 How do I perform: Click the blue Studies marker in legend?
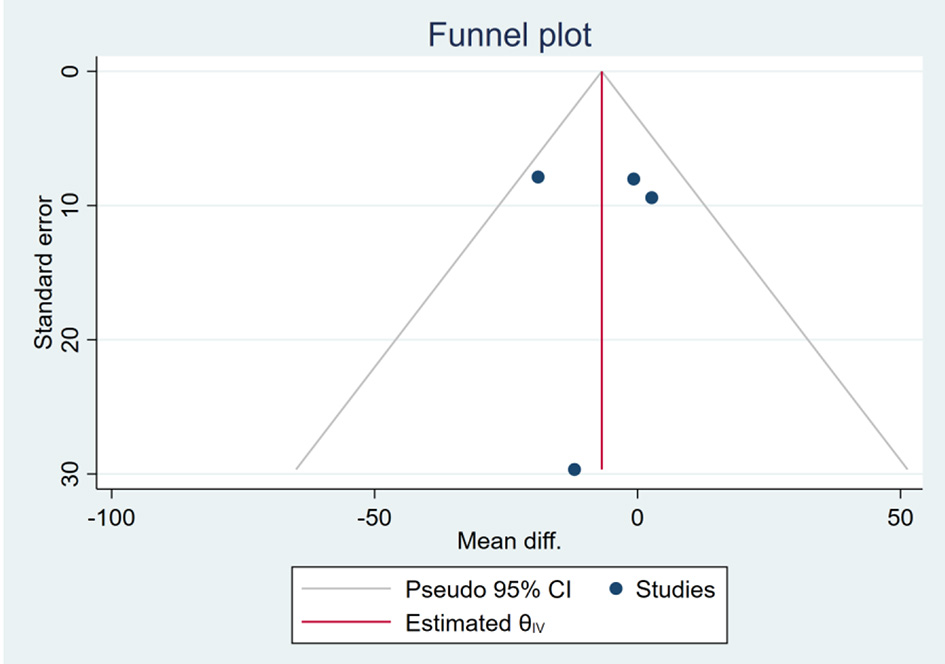tap(615, 589)
